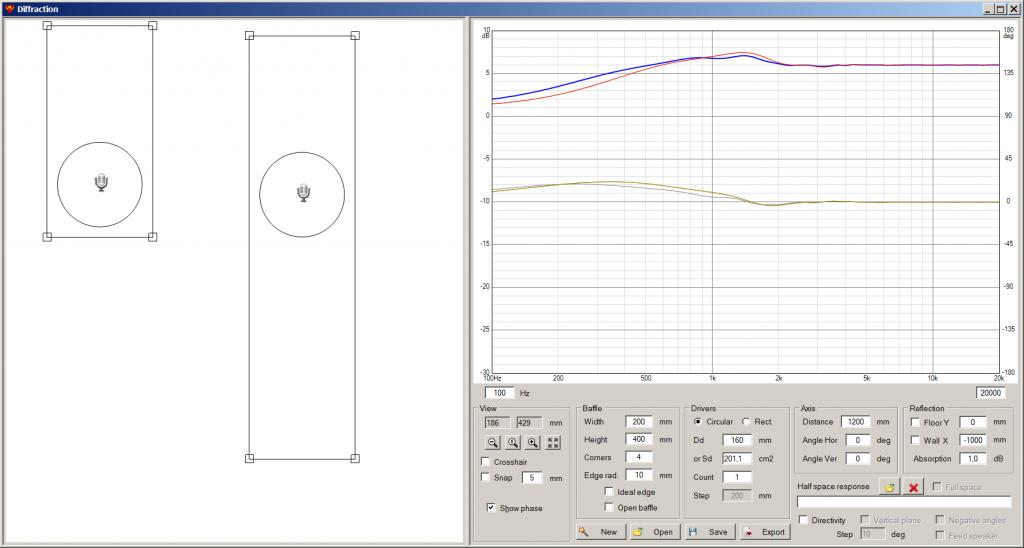The width and height of the screenshot is (1024, 548).
Task: Select the top-left corner handle of left baffle
Action: 47,25
